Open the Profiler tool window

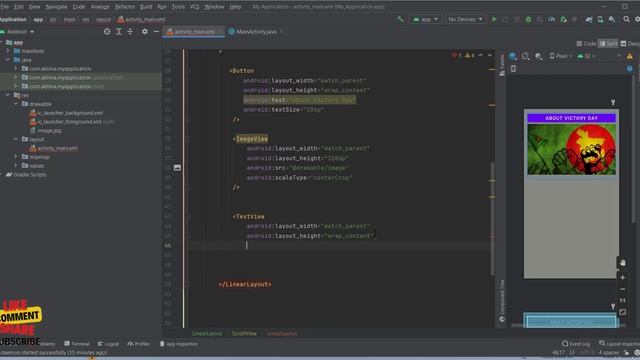tap(139, 344)
